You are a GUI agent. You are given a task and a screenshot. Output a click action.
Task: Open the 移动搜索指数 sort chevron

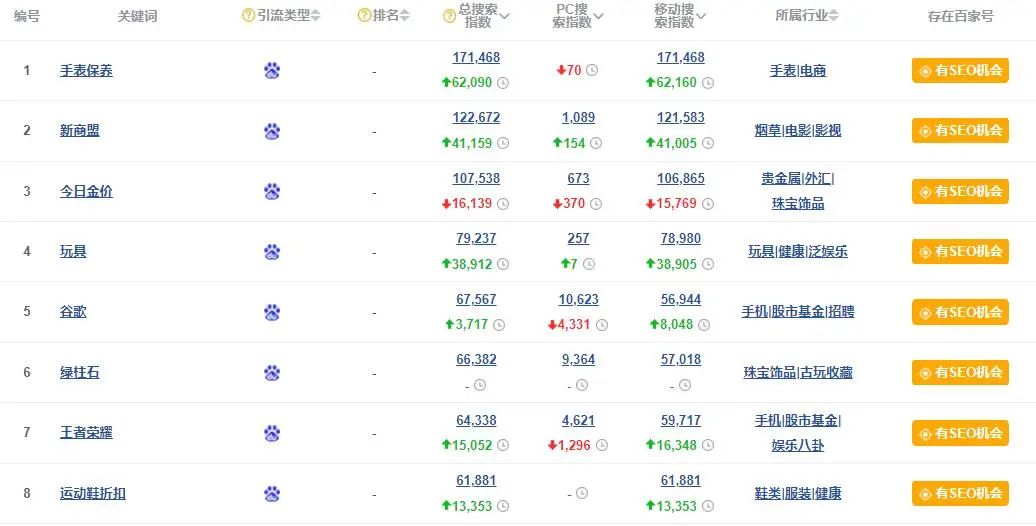(701, 17)
